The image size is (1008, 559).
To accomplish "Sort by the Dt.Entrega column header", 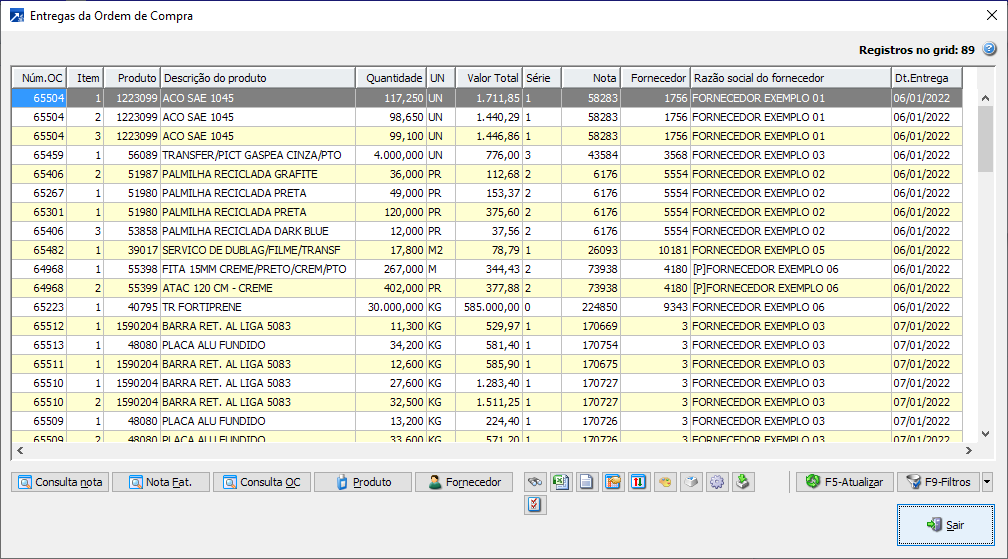I will click(926, 78).
